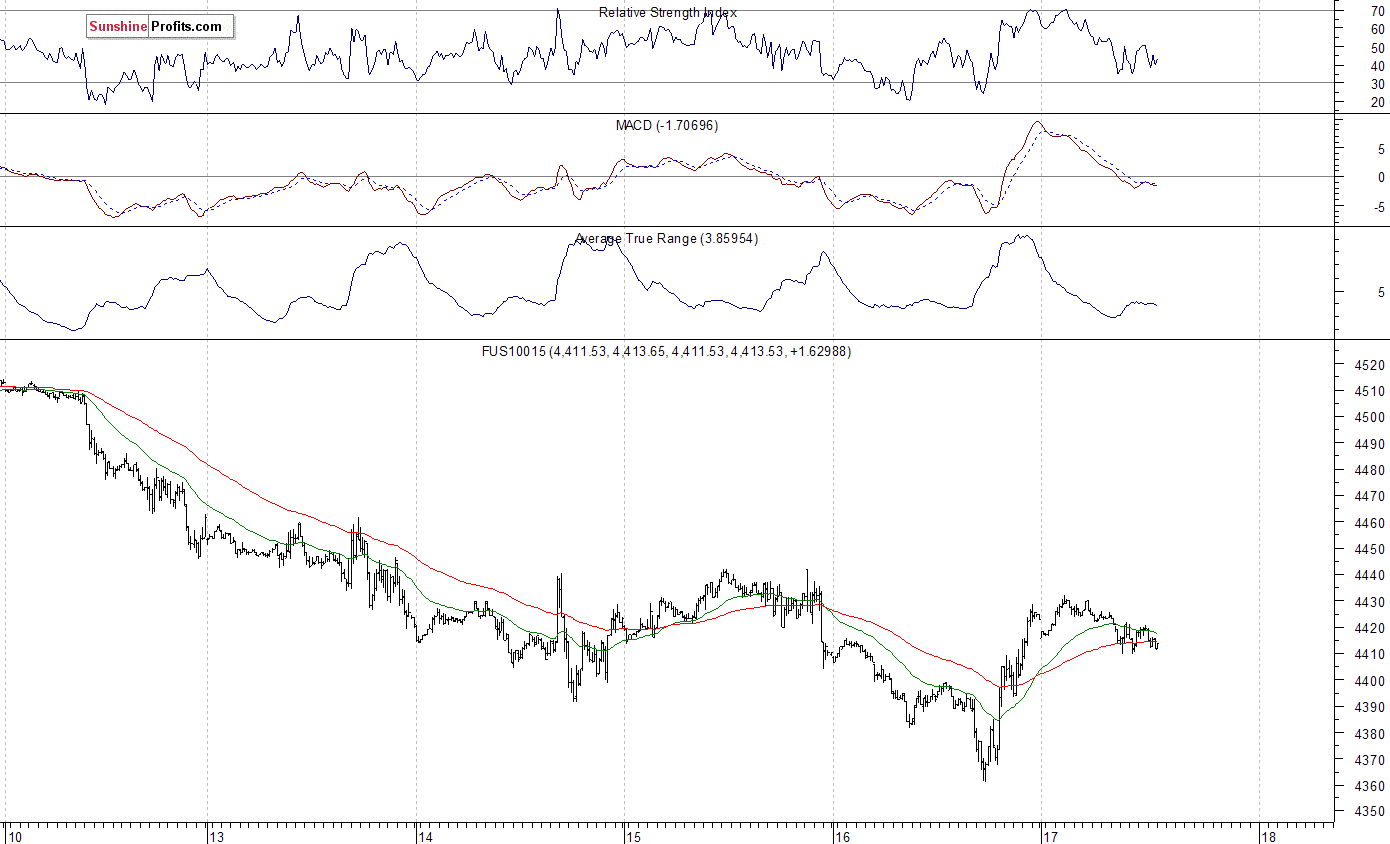Viewport: 1390px width, 844px height.
Task: Click the MACD (-1.70696) label
Action: click(667, 126)
